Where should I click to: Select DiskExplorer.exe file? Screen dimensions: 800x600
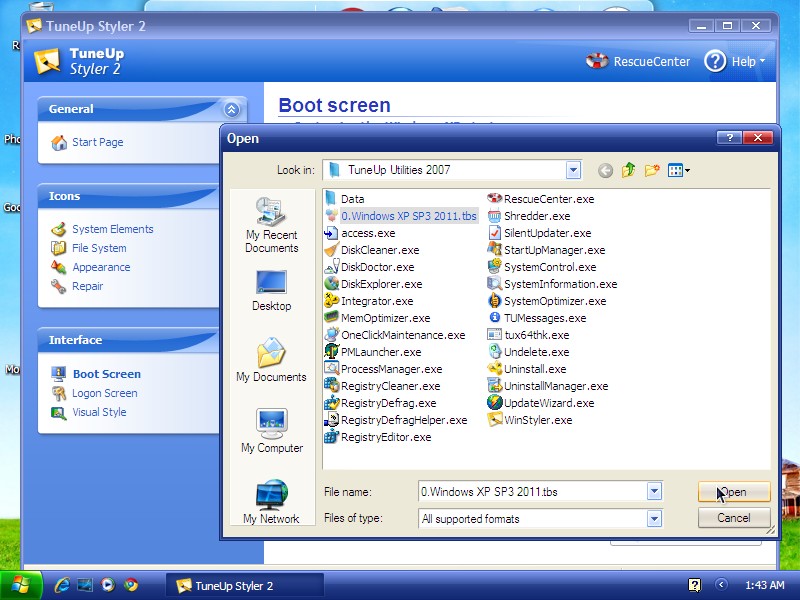pos(373,284)
